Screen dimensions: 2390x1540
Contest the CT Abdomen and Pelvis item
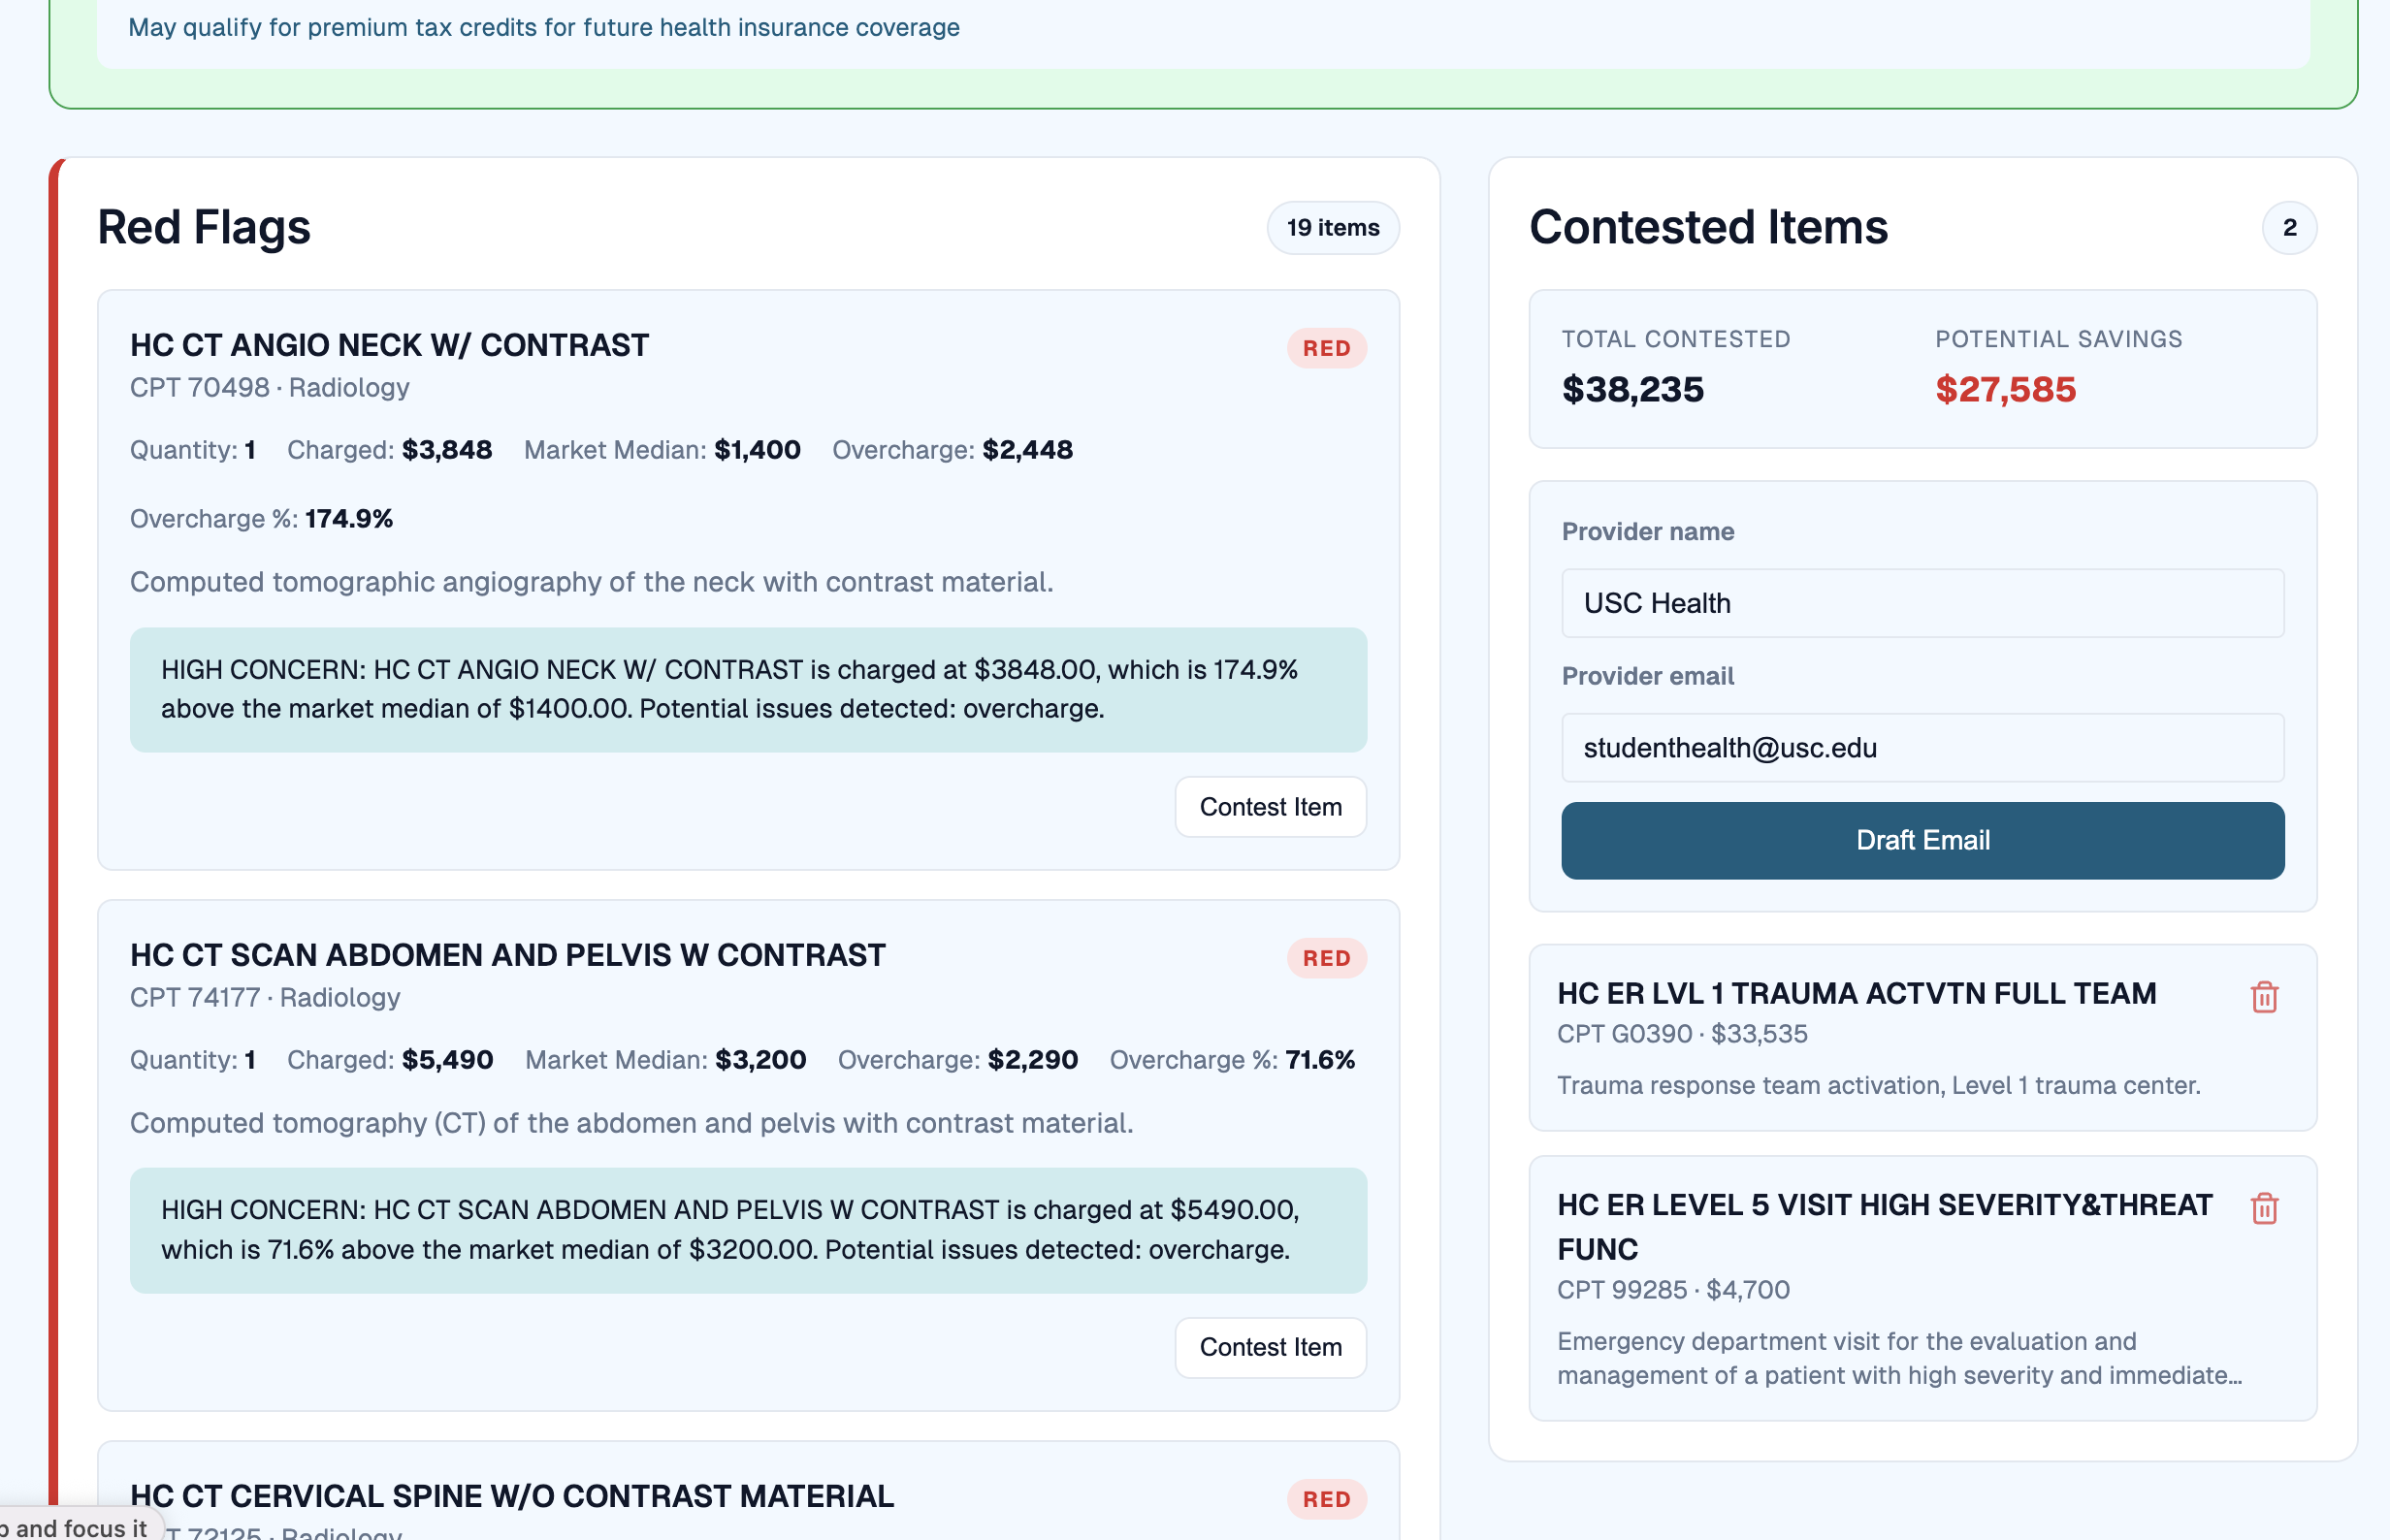point(1270,1347)
